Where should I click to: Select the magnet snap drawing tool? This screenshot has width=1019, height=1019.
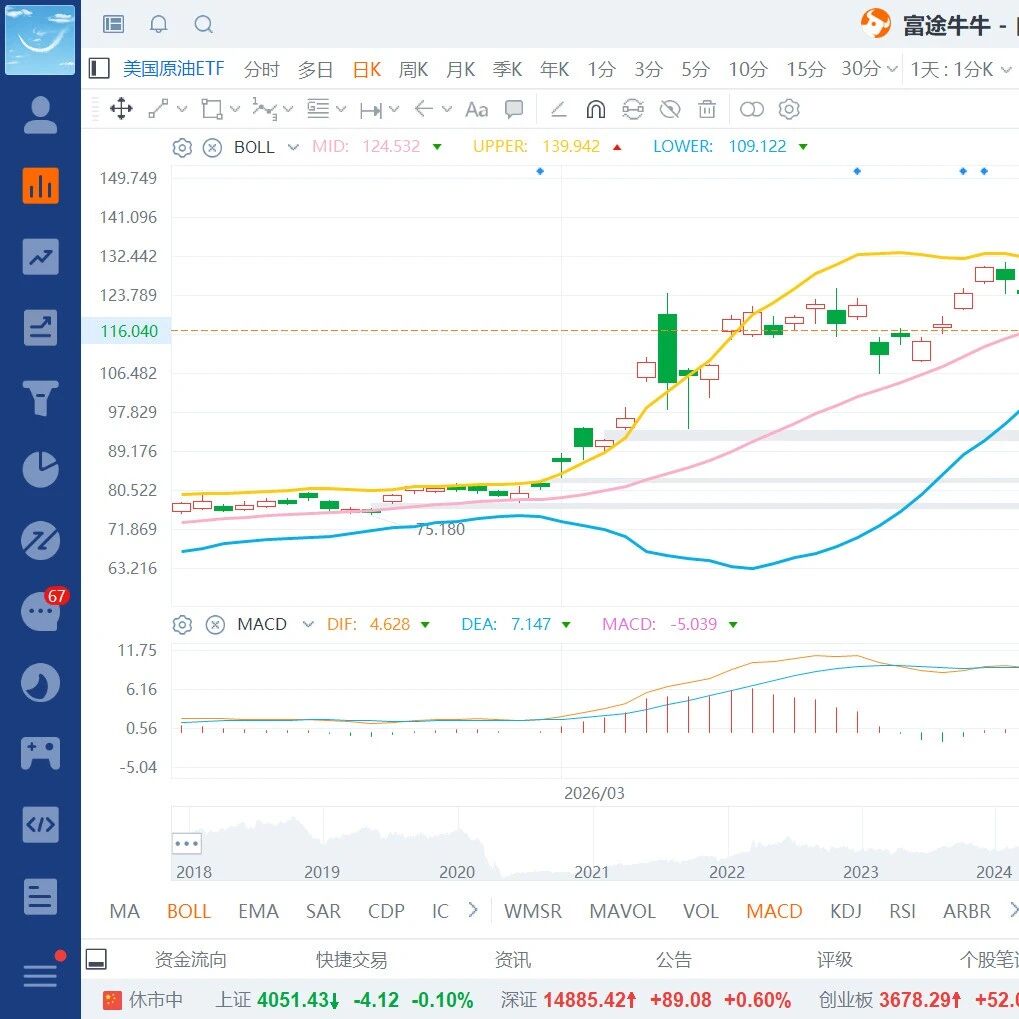595,109
